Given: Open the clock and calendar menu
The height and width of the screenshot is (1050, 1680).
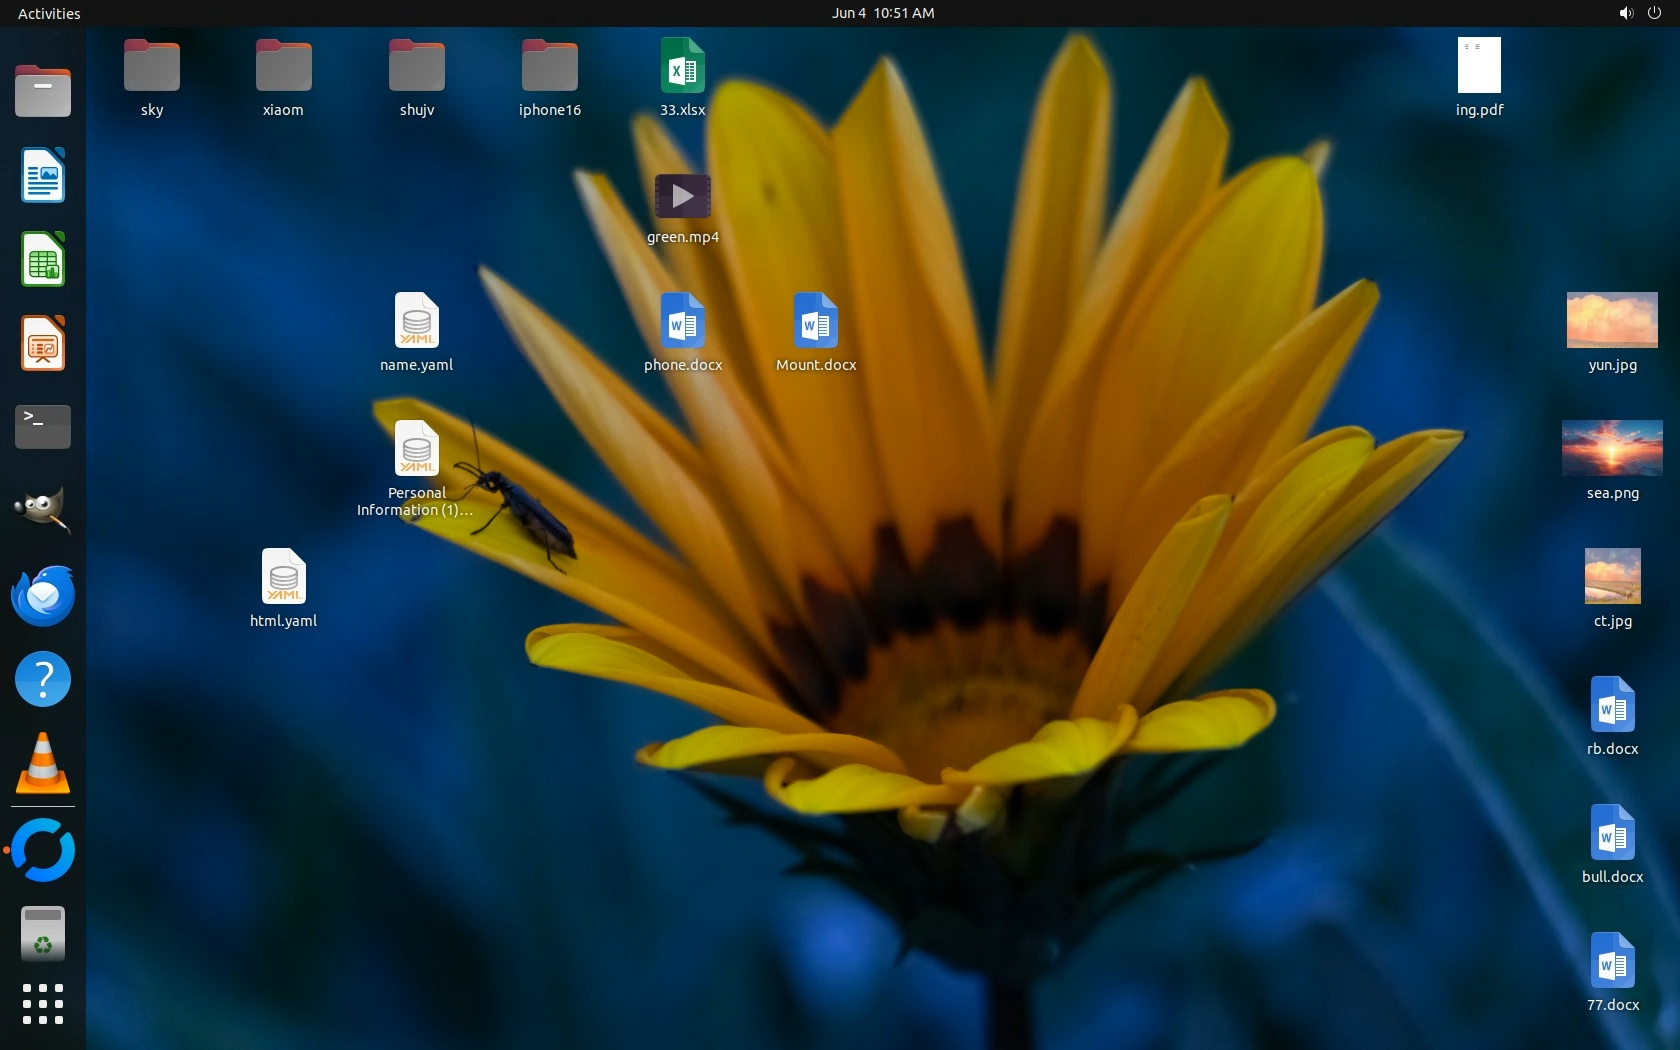Looking at the screenshot, I should coord(883,13).
